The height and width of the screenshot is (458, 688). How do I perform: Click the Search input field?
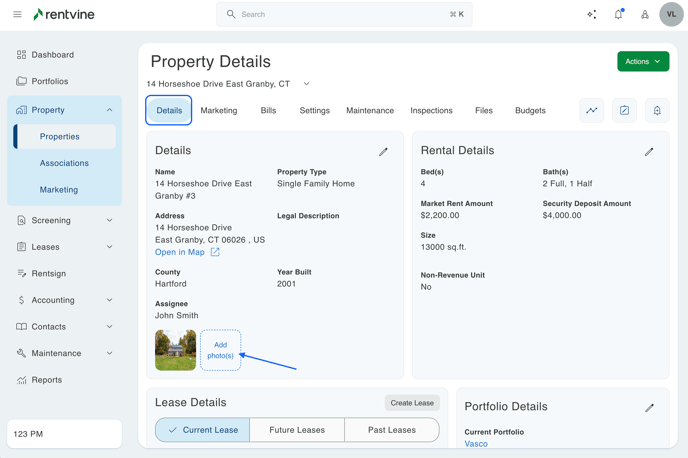(x=344, y=15)
